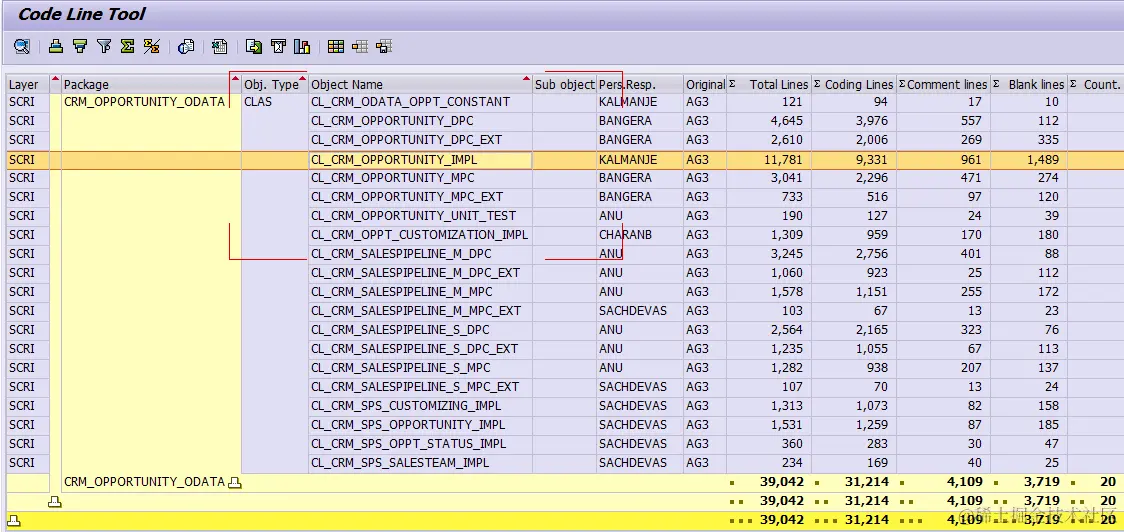Viewport: 1124px width, 532px height.
Task: Click object CL_CRM_SALESPIPELINE_S_MPC_EXT
Action: (x=420, y=386)
